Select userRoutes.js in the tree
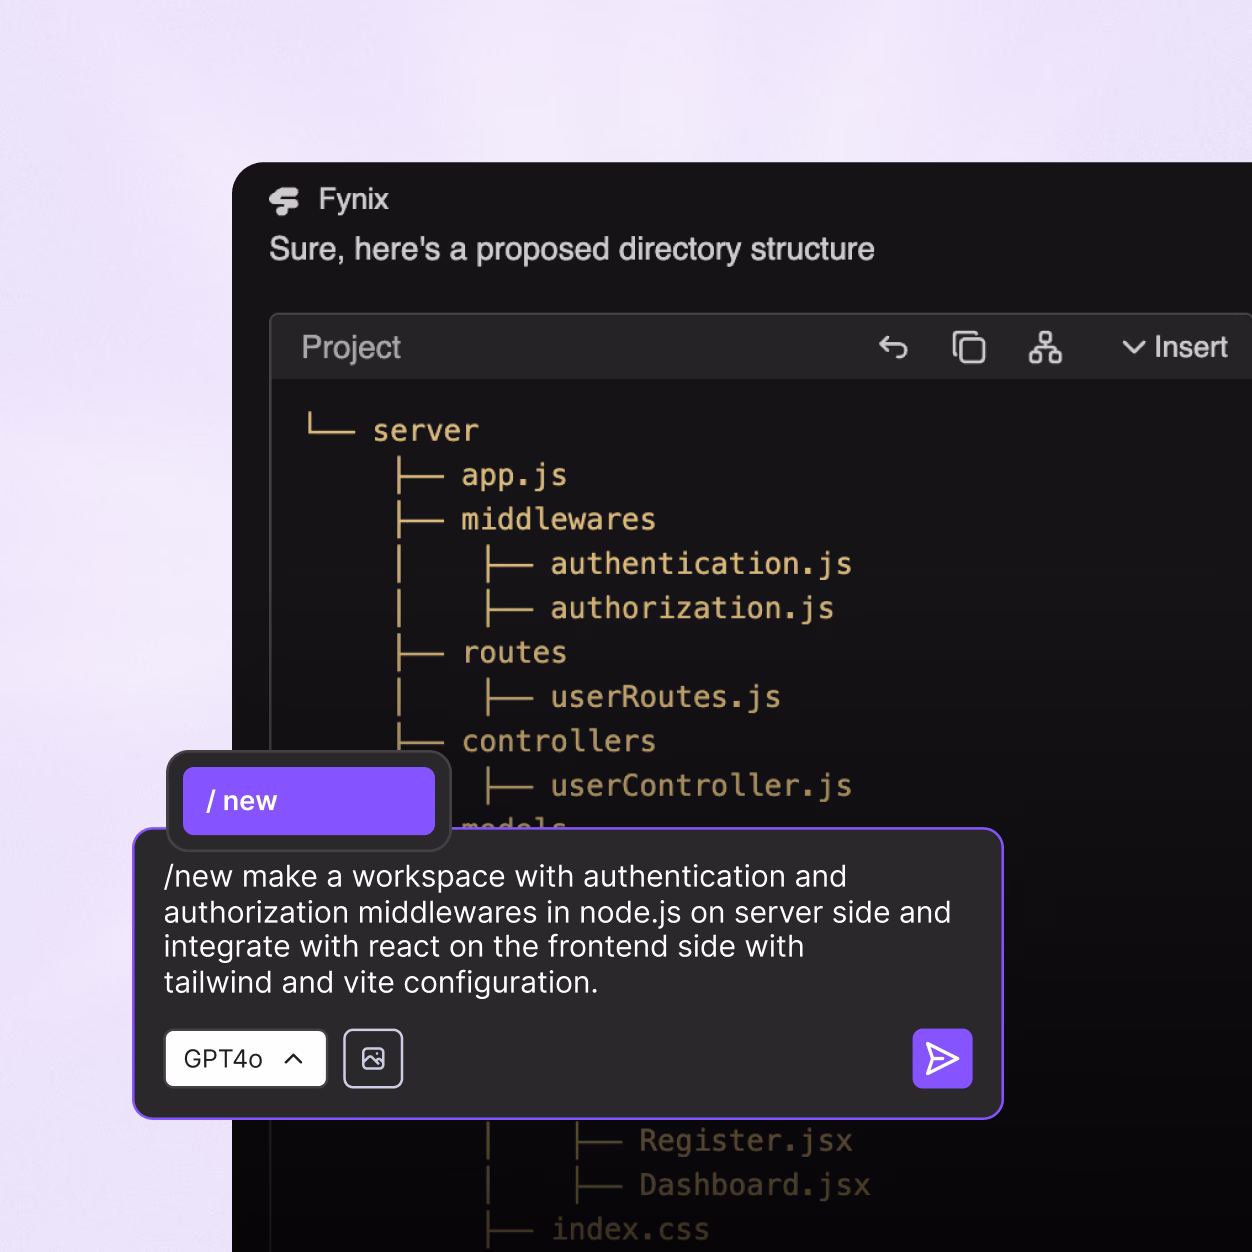This screenshot has height=1252, width=1252. [x=666, y=696]
